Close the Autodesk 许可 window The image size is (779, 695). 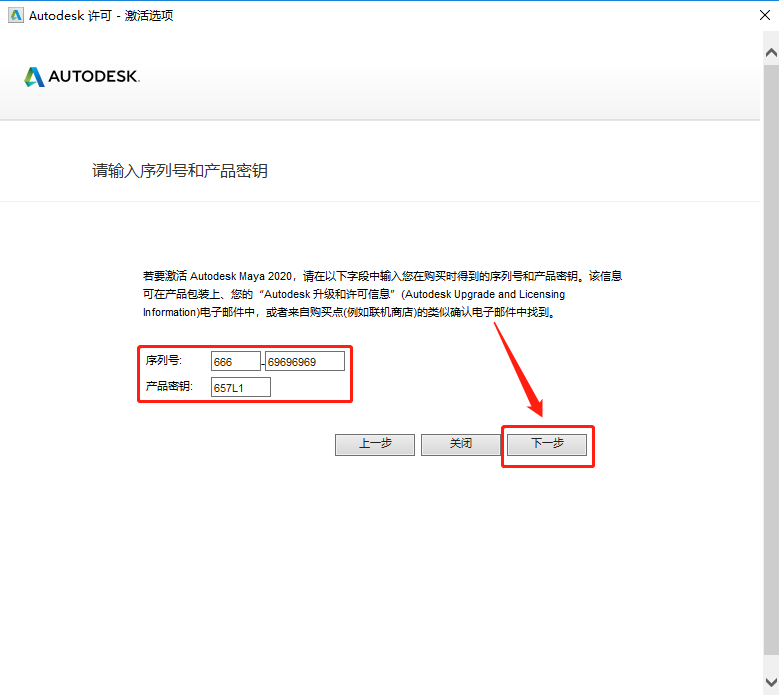click(x=765, y=15)
